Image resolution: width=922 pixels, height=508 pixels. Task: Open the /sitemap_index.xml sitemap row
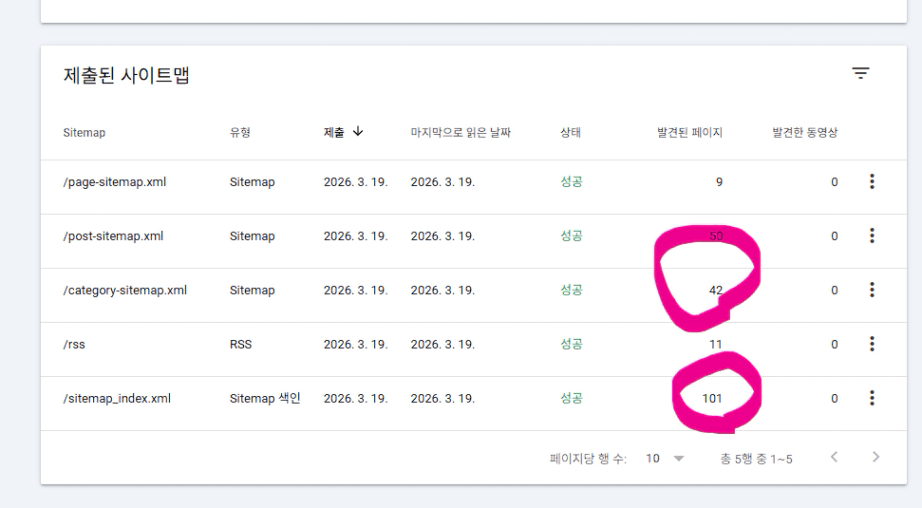tap(116, 398)
